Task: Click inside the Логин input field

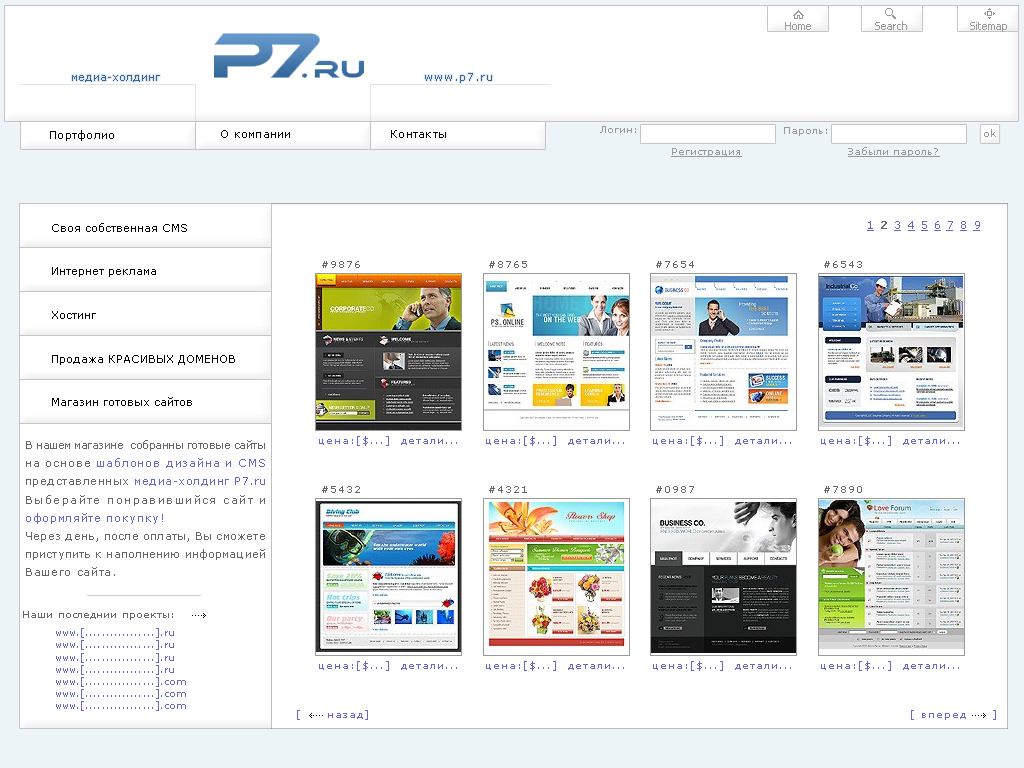Action: (x=708, y=133)
